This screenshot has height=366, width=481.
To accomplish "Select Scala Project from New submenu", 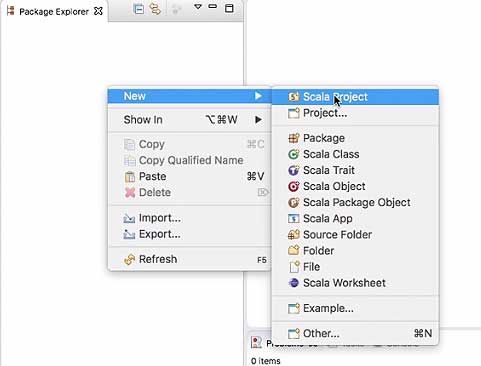I will pyautogui.click(x=355, y=97).
